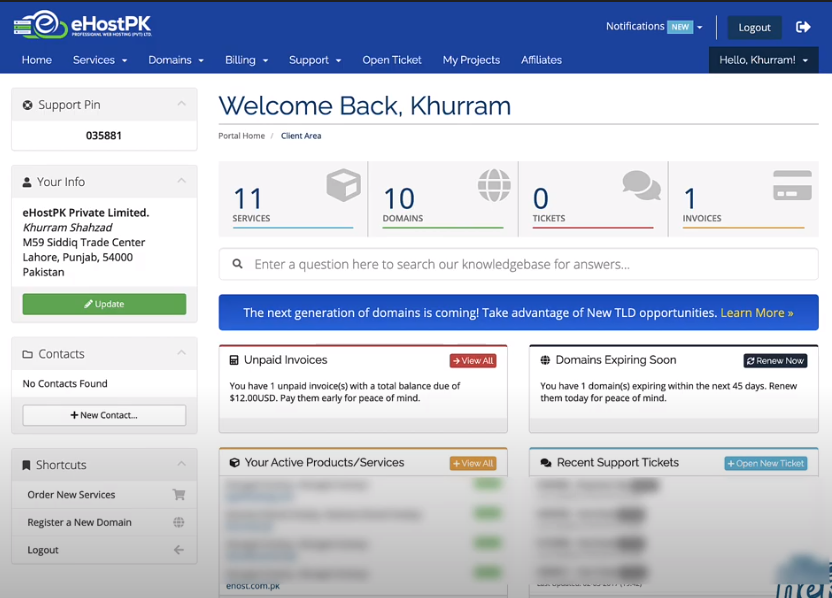This screenshot has width=832, height=598.
Task: Click the Learn More » link
Action: click(757, 313)
